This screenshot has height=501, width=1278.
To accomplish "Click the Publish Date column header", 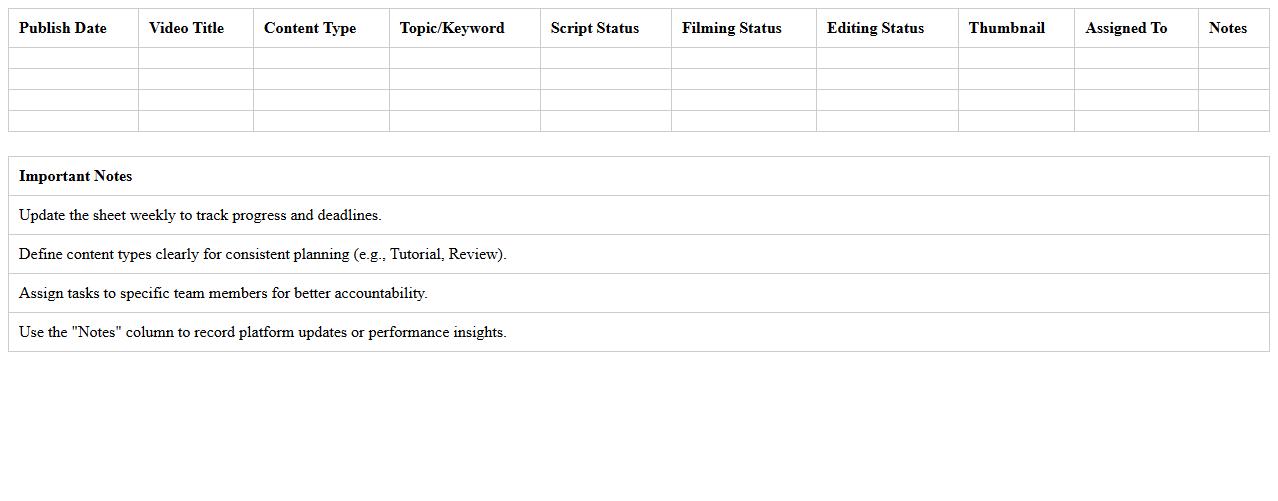I will click(63, 28).
